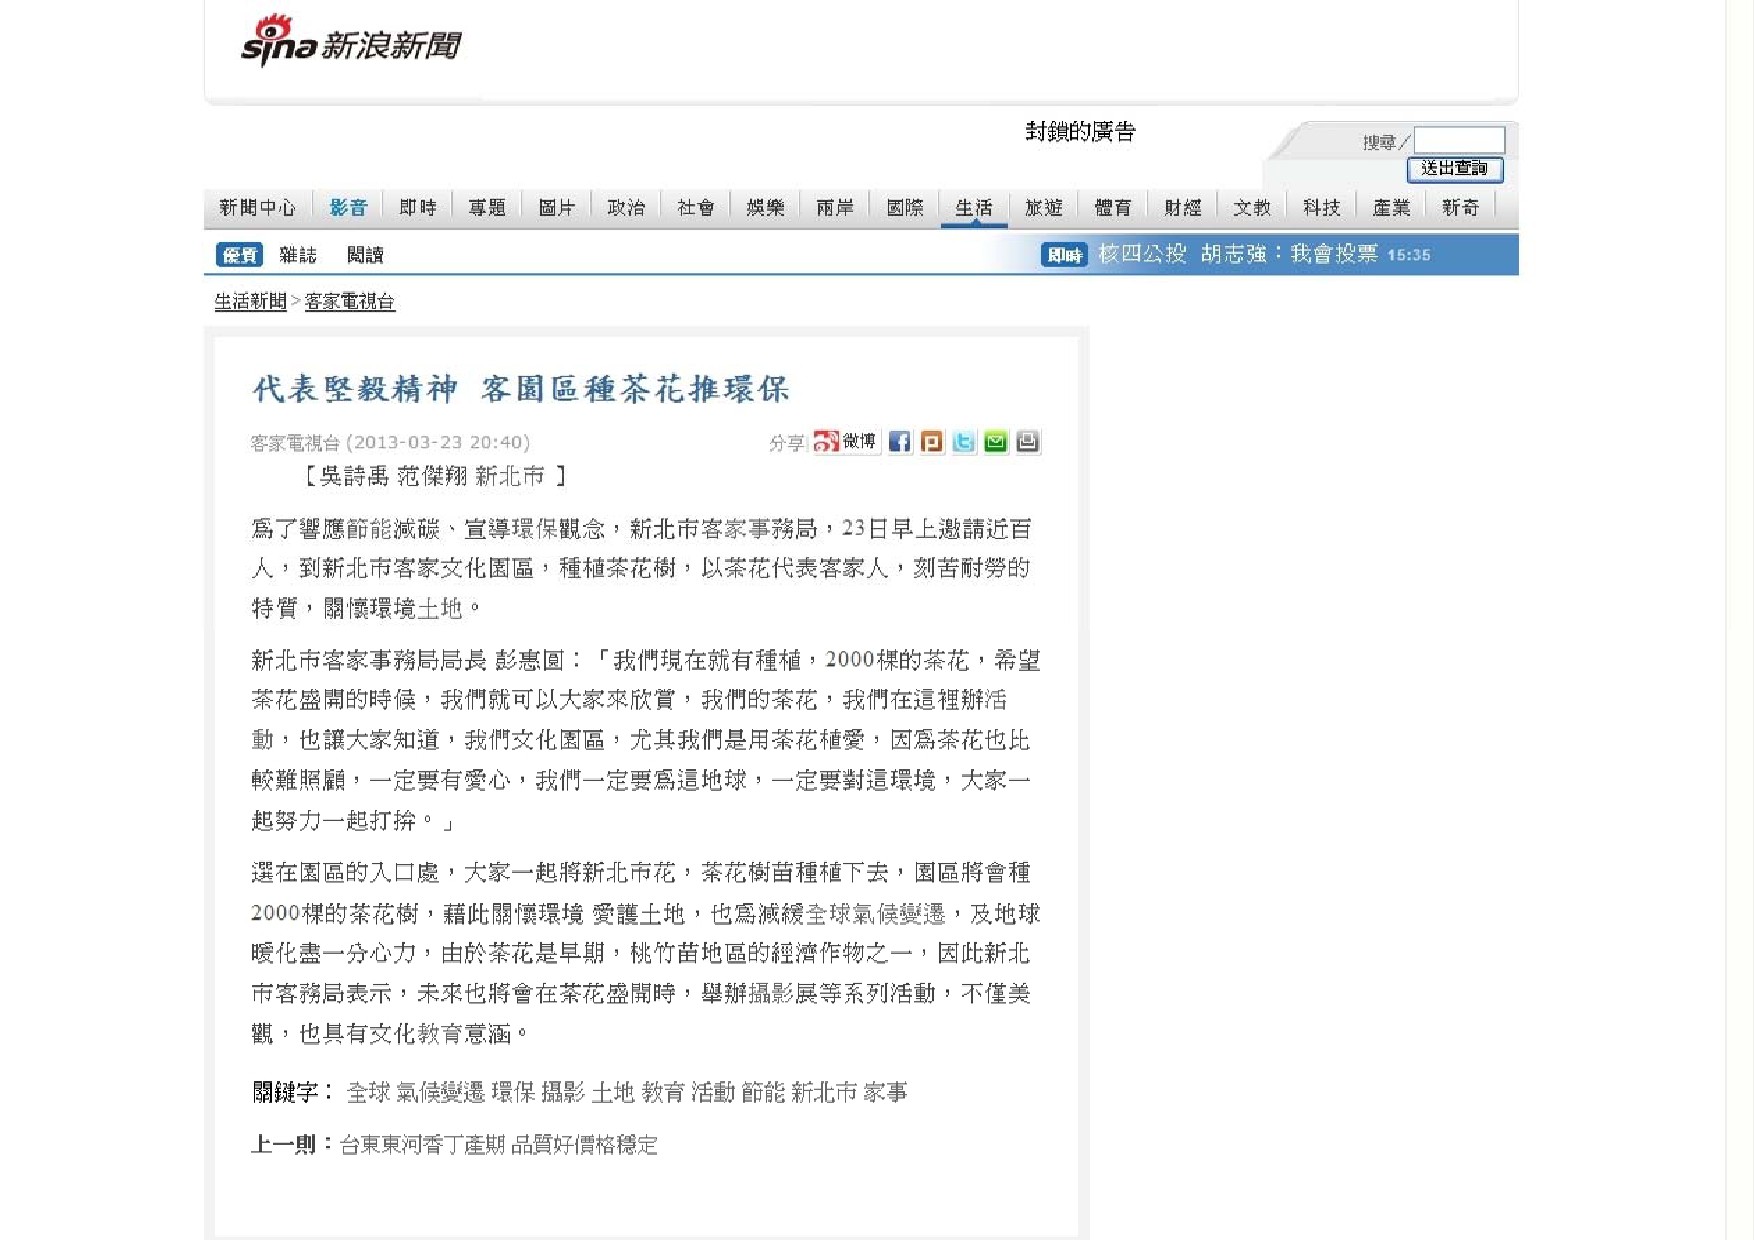The height and width of the screenshot is (1240, 1754).
Task: Click keyword 教育
Action: (x=663, y=1092)
